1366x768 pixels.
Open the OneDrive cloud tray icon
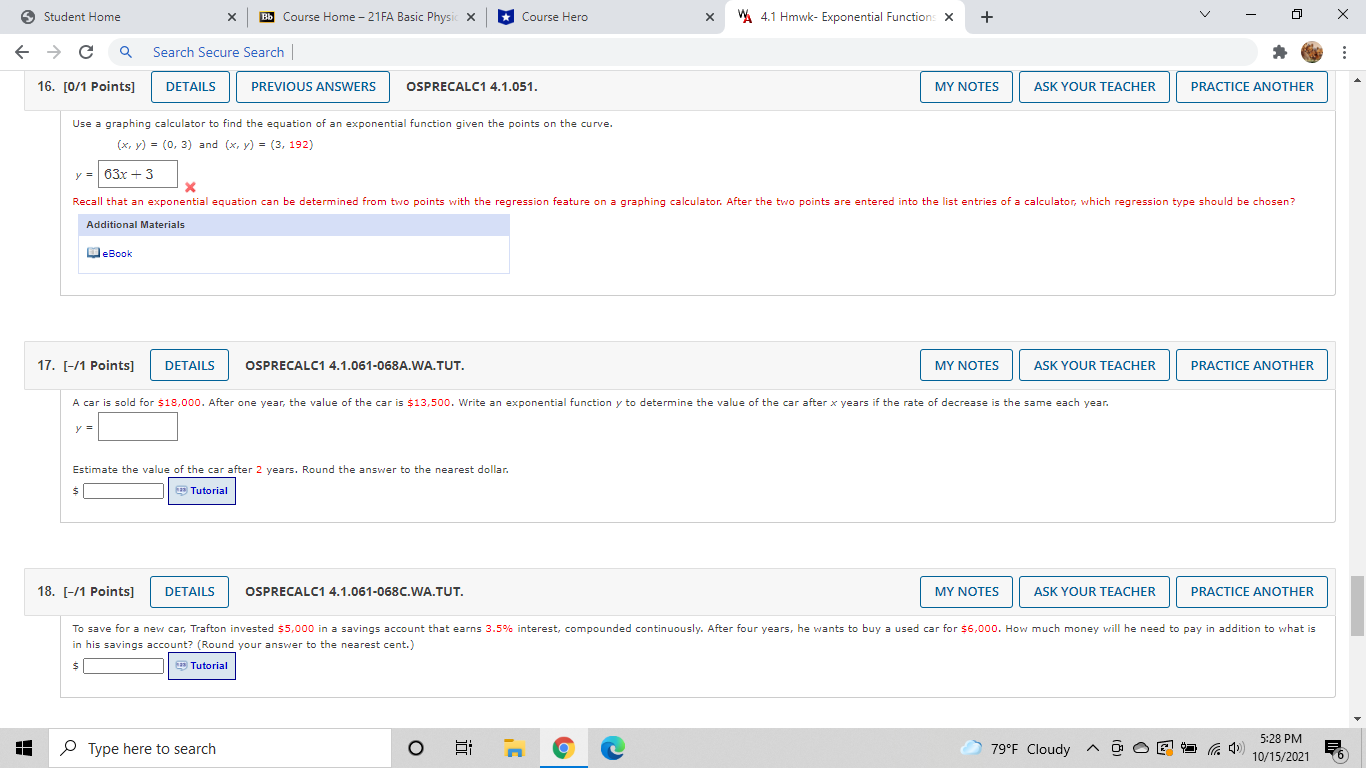click(1141, 748)
